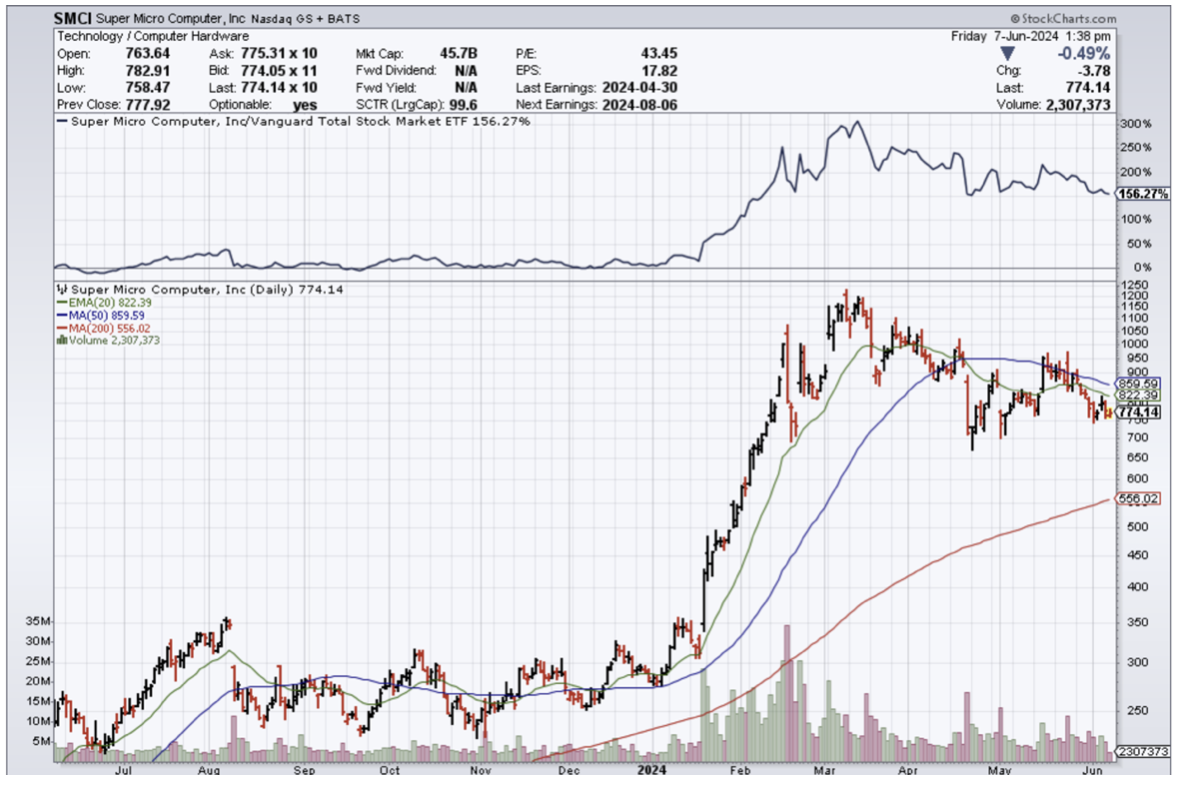
Task: Select the Mar marker on the time axis
Action: pyautogui.click(x=827, y=772)
